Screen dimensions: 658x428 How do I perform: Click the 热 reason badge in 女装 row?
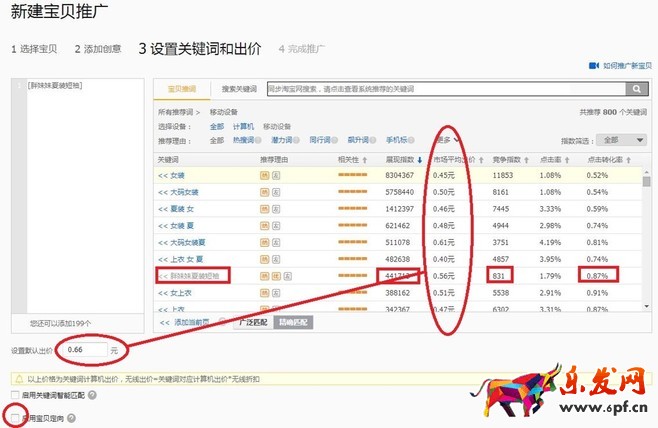[264, 175]
